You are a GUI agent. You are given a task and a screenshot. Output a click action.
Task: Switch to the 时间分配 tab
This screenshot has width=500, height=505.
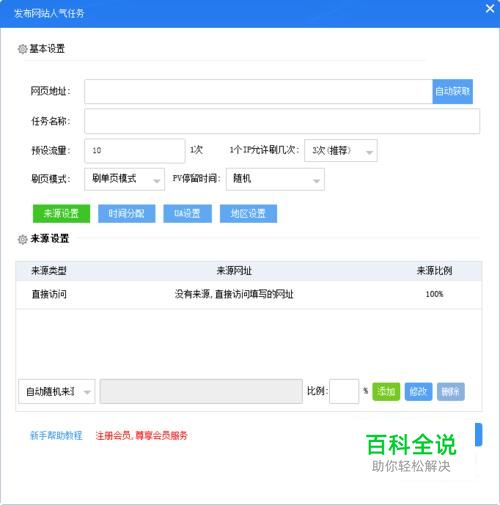click(126, 213)
